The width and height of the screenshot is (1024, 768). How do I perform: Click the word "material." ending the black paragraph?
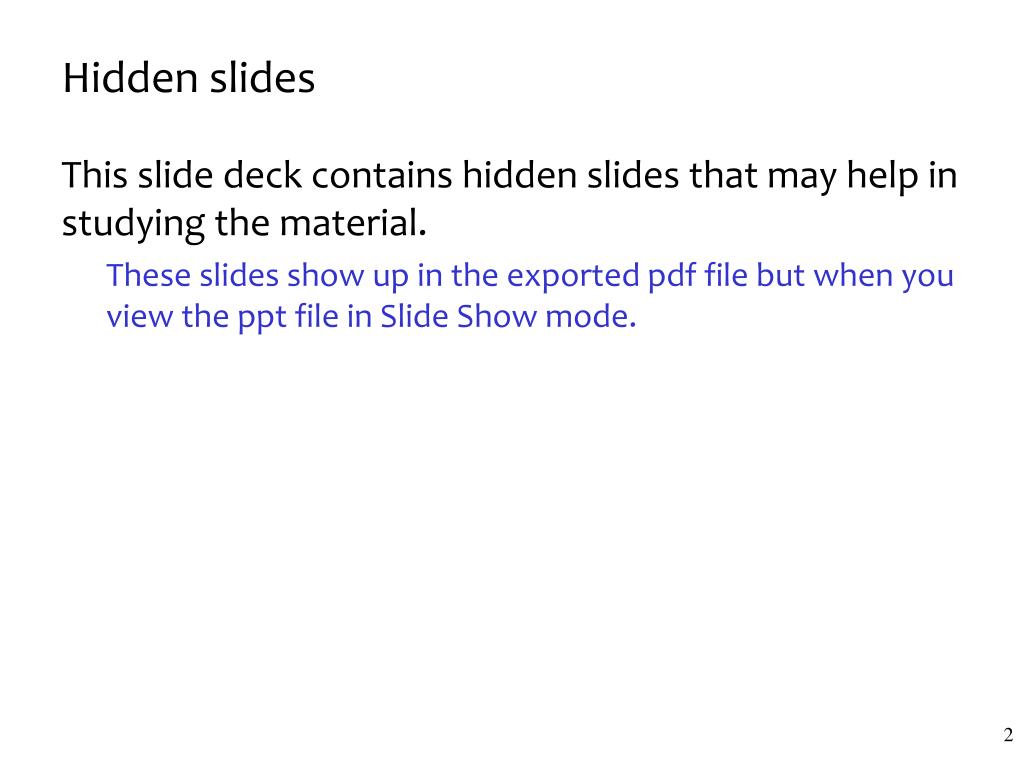353,223
